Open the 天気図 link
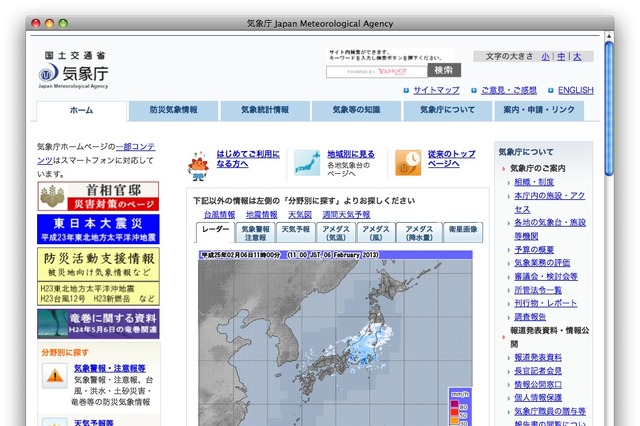Image resolution: width=640 pixels, height=426 pixels. (x=300, y=215)
